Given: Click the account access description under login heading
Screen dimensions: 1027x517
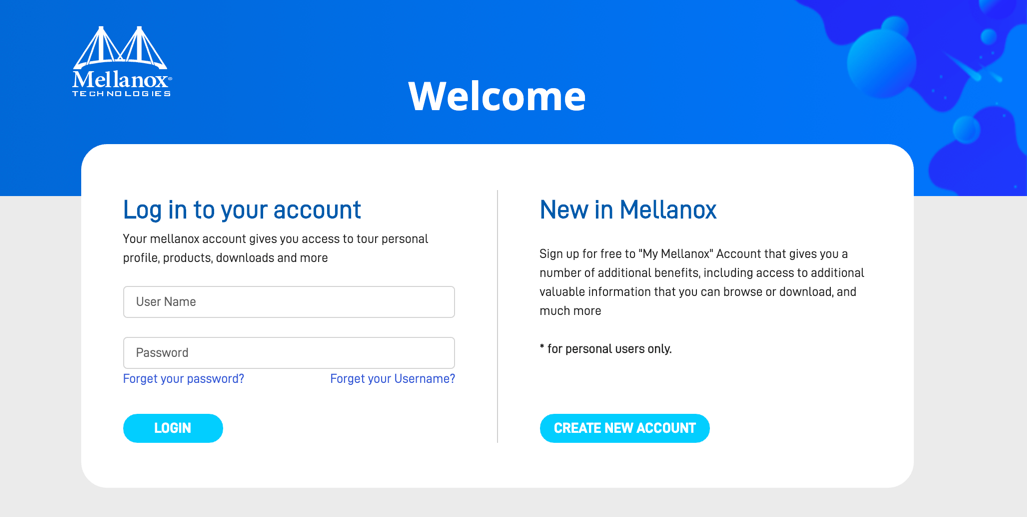Looking at the screenshot, I should pos(275,248).
